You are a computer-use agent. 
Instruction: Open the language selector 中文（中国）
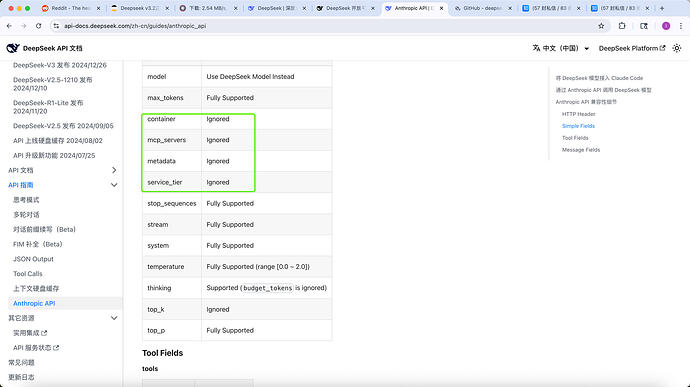(x=561, y=48)
